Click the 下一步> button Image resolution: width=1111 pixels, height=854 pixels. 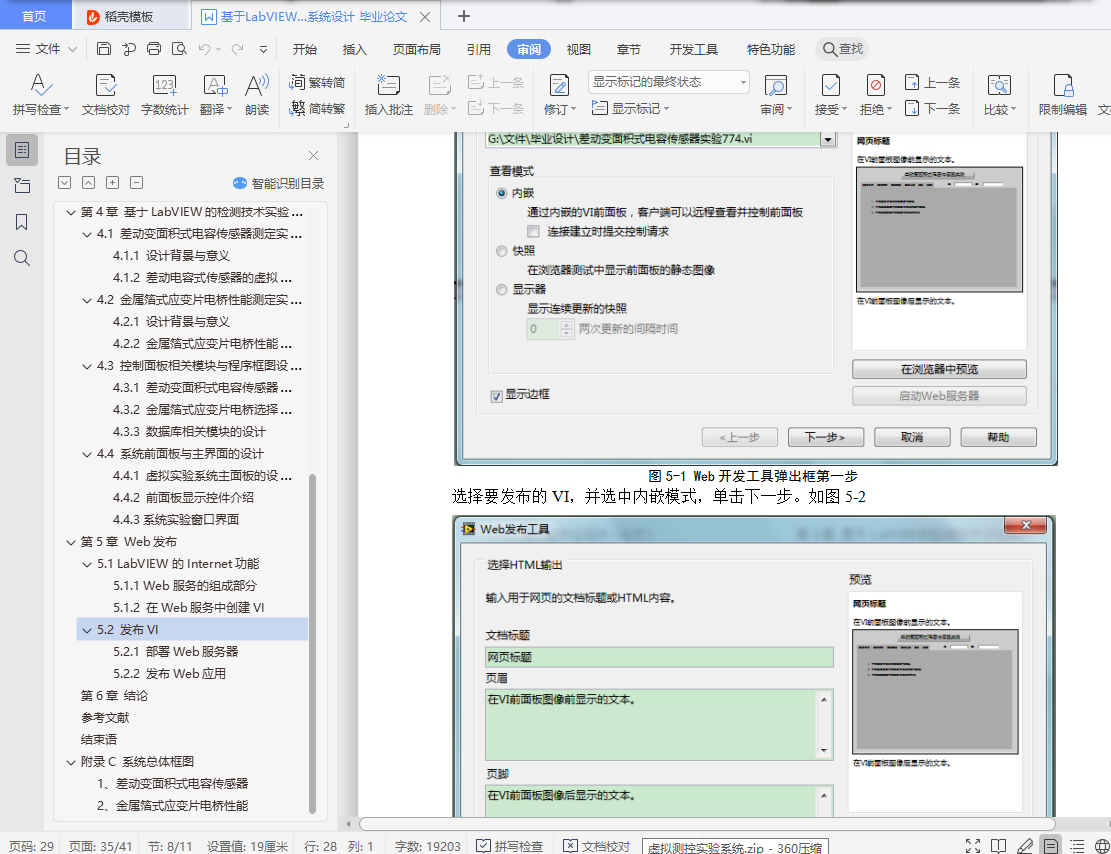(x=825, y=437)
